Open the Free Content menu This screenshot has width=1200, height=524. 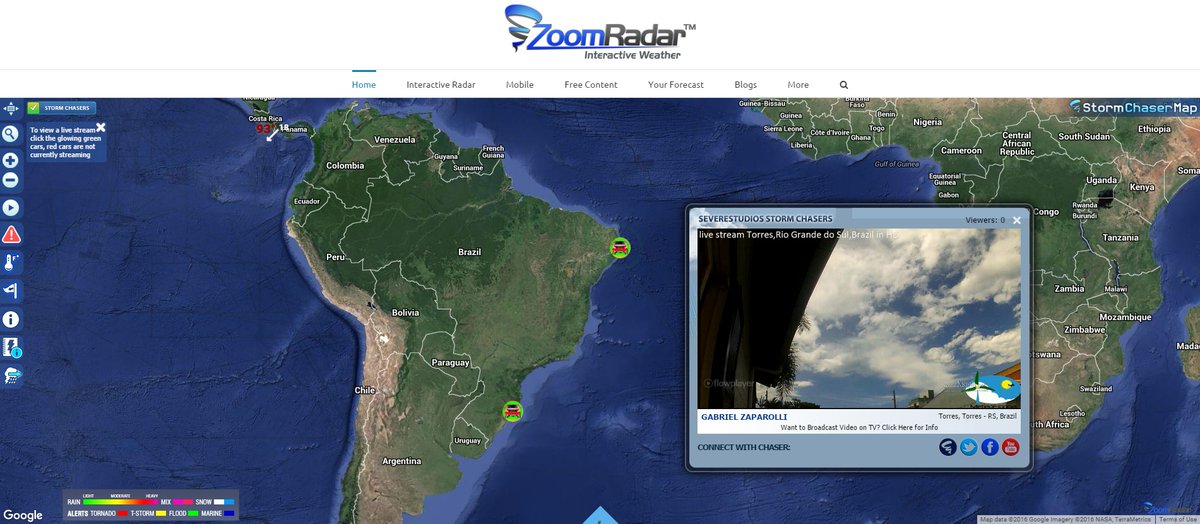tap(591, 85)
